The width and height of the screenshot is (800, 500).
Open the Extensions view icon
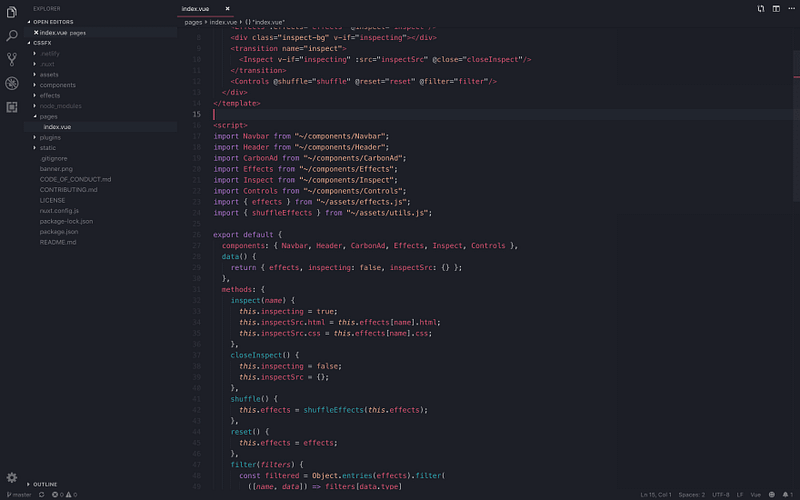click(12, 107)
